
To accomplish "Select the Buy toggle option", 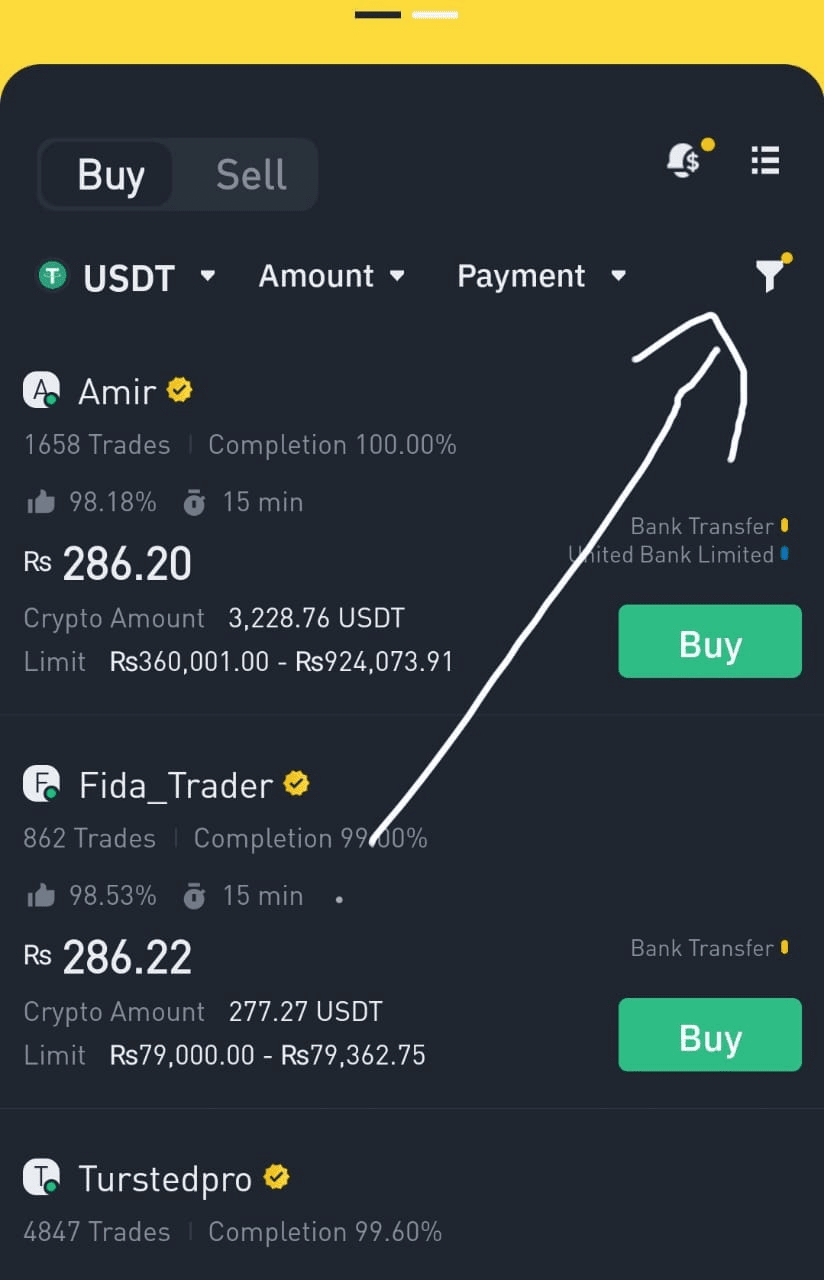I will coord(110,175).
